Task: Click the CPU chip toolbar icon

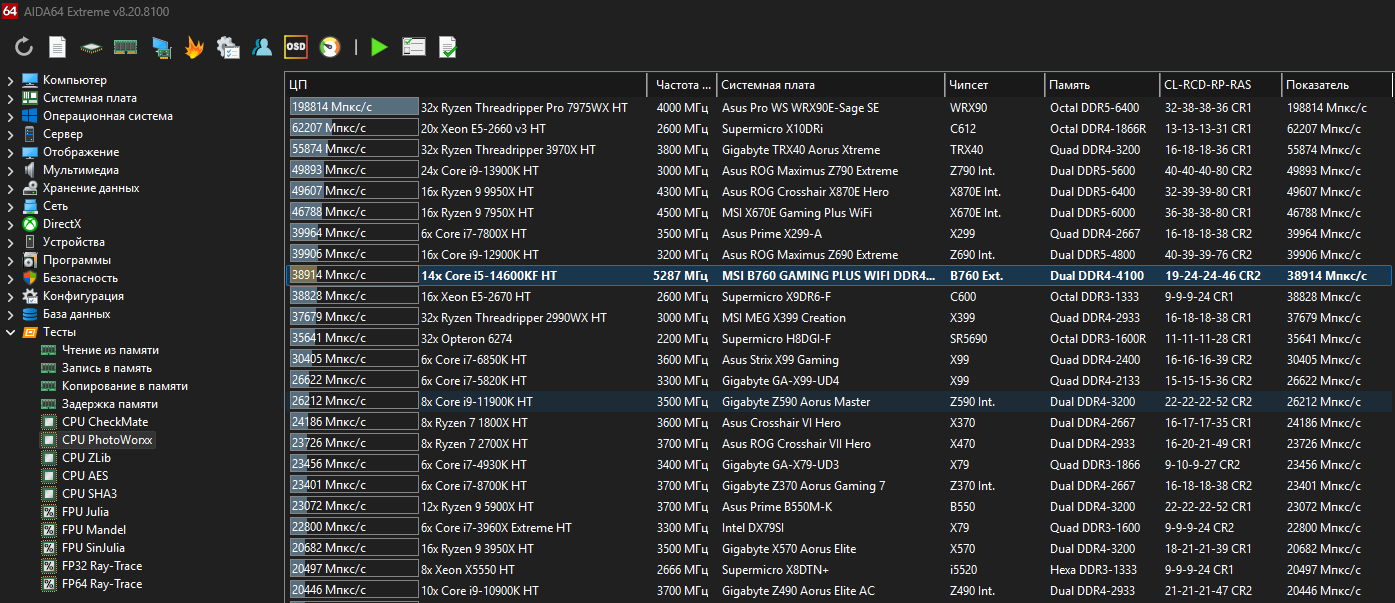Action: 91,46
